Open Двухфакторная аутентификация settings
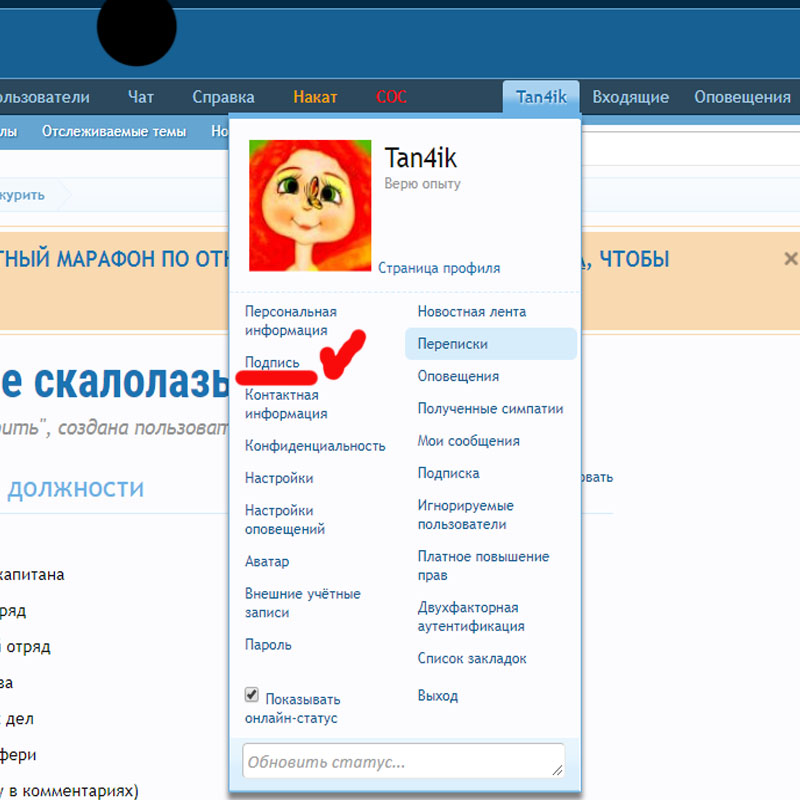The height and width of the screenshot is (800, 800). point(471,617)
